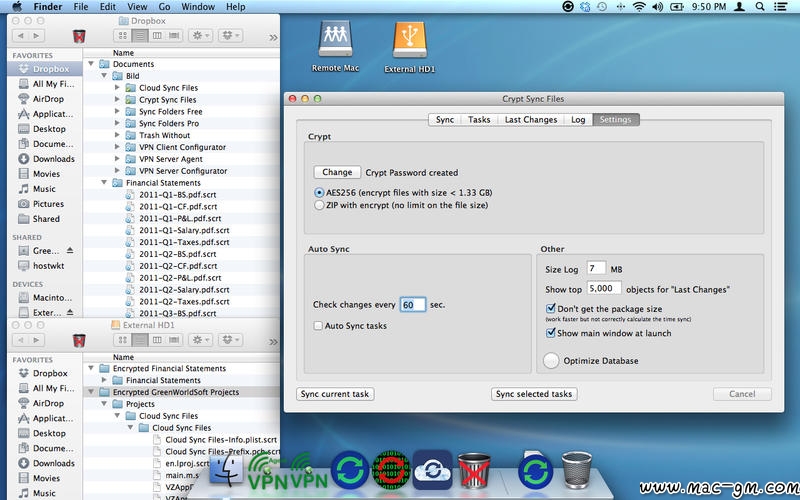Select ZIP with encrypt radio option

319,205
